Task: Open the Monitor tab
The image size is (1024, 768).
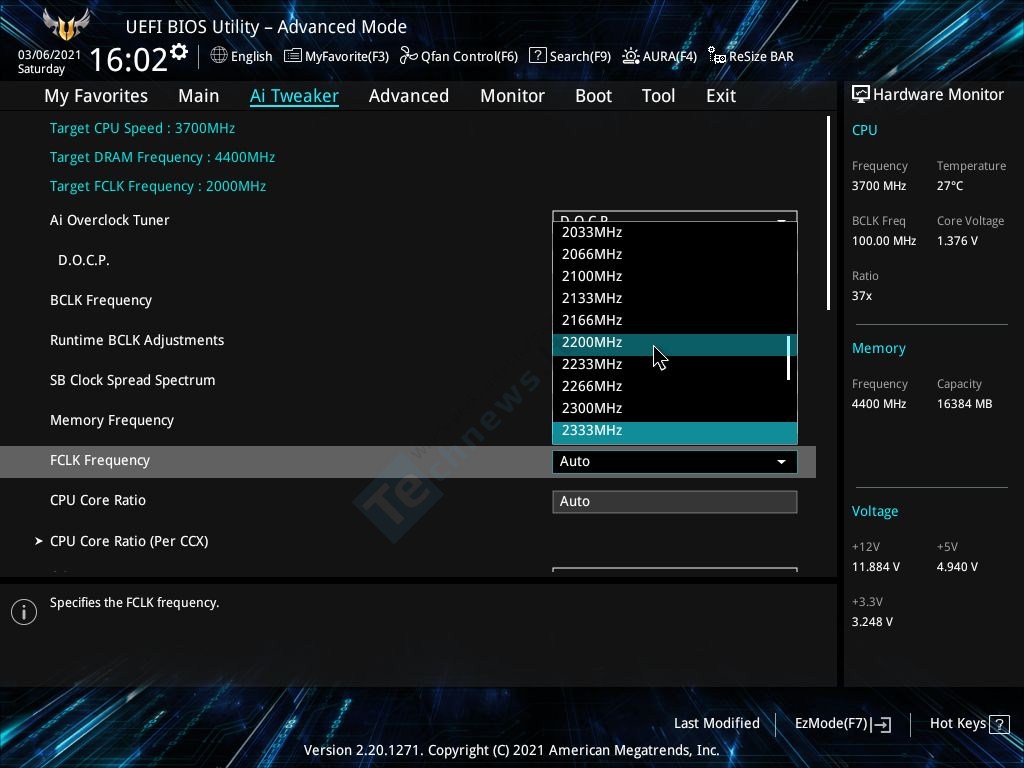Action: point(512,96)
